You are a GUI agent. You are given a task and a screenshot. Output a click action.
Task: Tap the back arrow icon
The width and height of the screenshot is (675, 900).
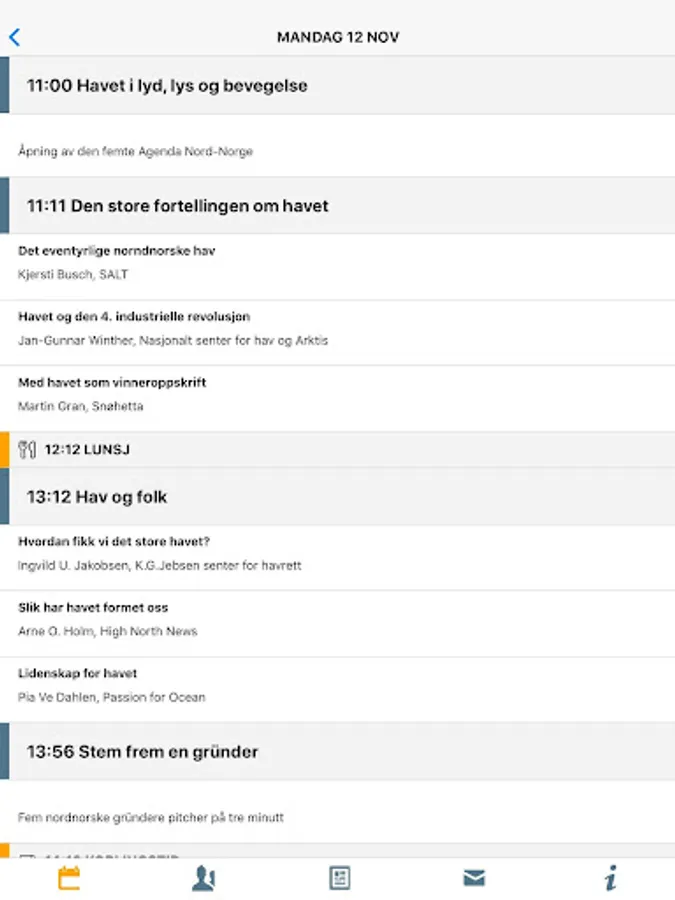(14, 37)
